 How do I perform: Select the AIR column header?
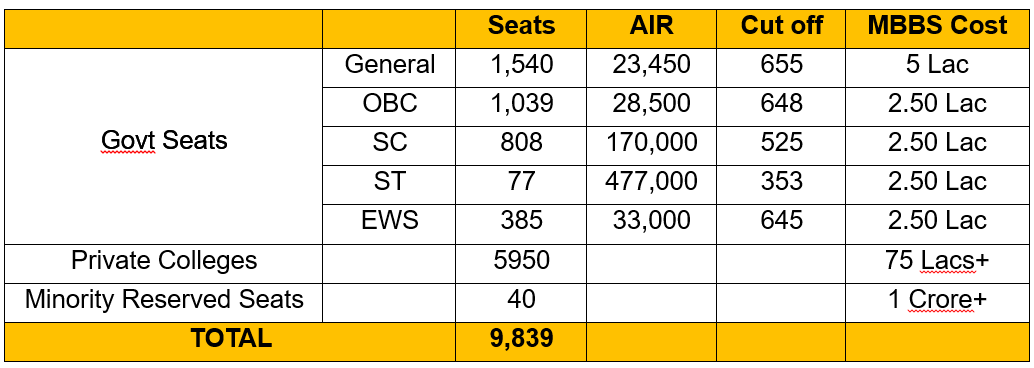[x=651, y=27]
